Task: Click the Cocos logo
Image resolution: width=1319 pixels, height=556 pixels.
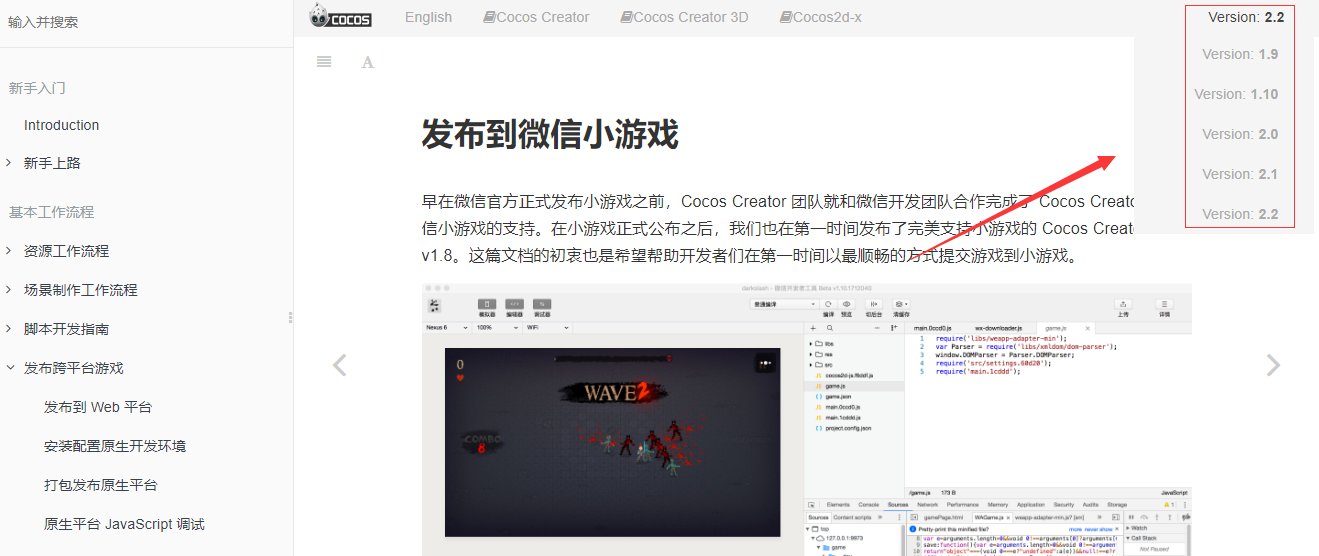Action: pyautogui.click(x=340, y=16)
